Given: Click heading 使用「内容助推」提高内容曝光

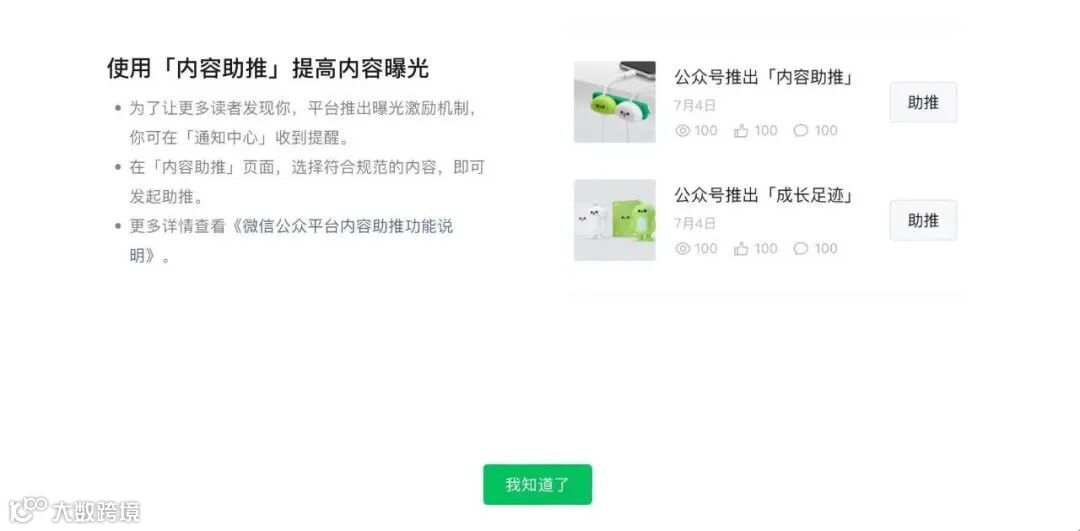Looking at the screenshot, I should point(268,68).
